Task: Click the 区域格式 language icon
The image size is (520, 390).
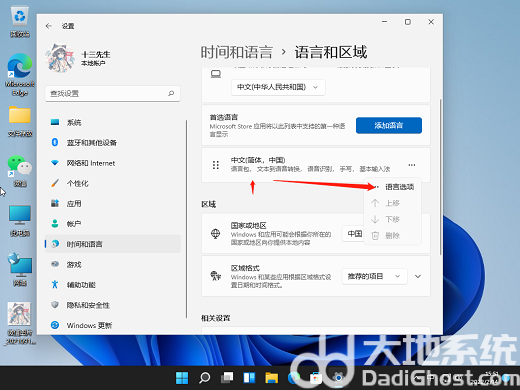Action: click(x=216, y=276)
